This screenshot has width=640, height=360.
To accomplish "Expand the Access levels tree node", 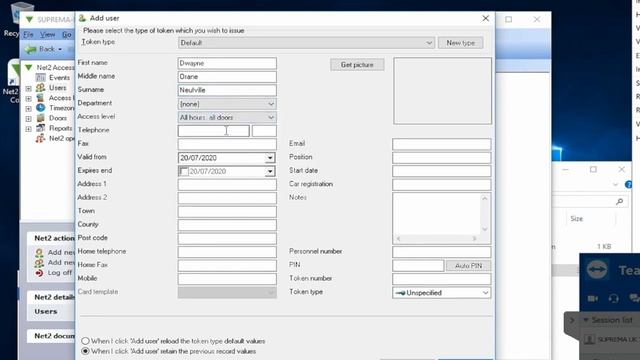I will (28, 98).
